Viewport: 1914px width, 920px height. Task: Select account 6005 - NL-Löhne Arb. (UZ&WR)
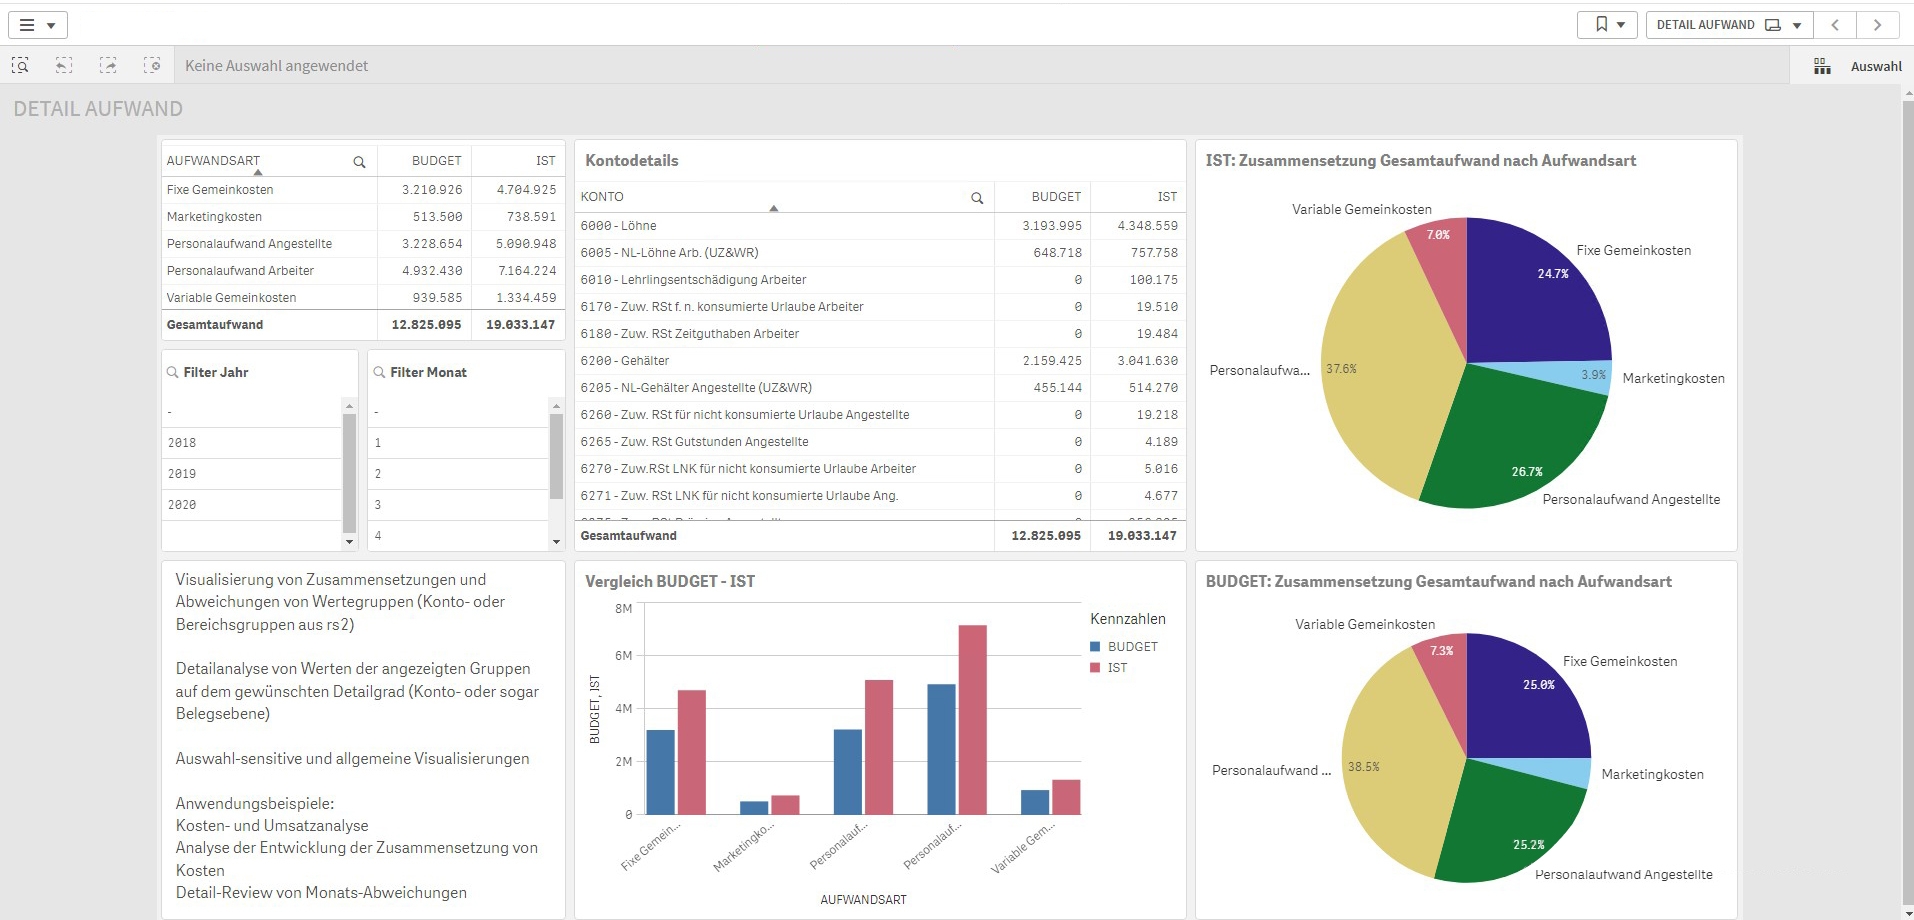pos(880,252)
